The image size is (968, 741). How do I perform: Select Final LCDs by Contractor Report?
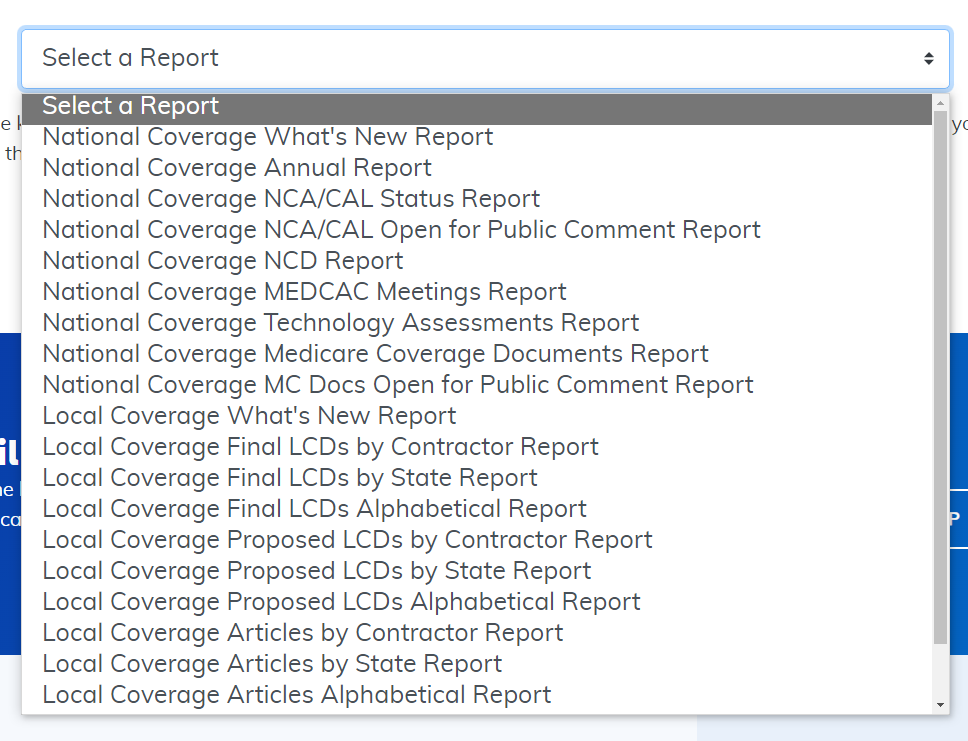click(x=320, y=447)
